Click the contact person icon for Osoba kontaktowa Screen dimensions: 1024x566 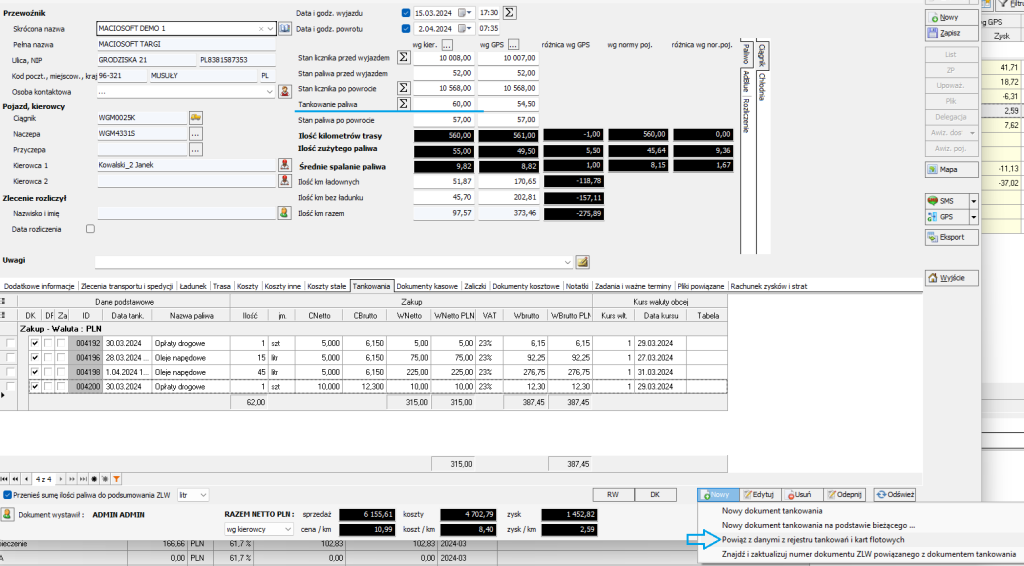284,91
